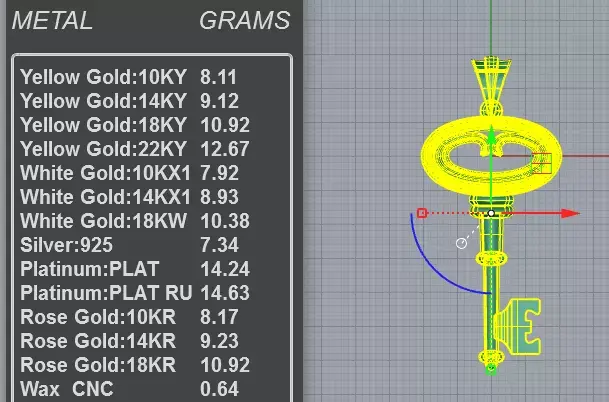The height and width of the screenshot is (402, 609).
Task: Select the Yellow Gold:22KY row
Action: (x=135, y=149)
